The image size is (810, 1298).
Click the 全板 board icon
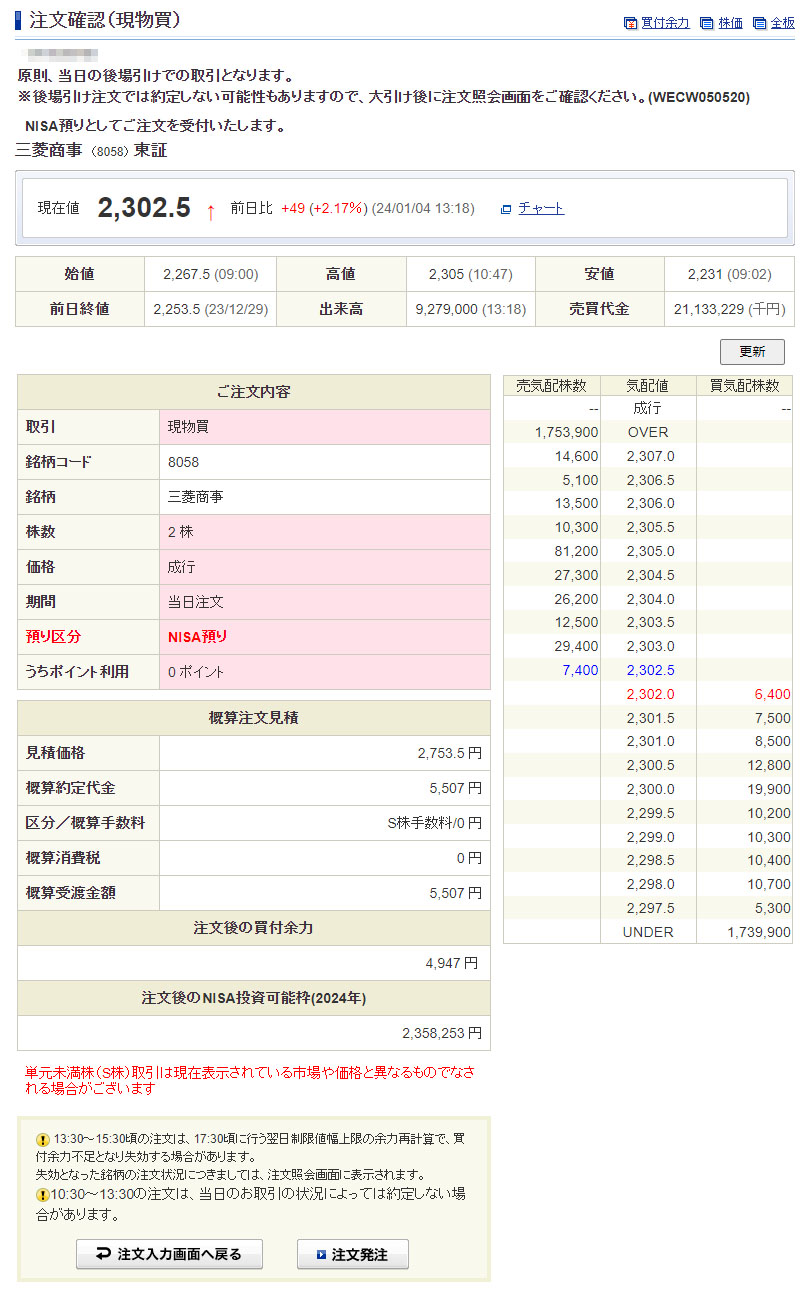point(759,23)
